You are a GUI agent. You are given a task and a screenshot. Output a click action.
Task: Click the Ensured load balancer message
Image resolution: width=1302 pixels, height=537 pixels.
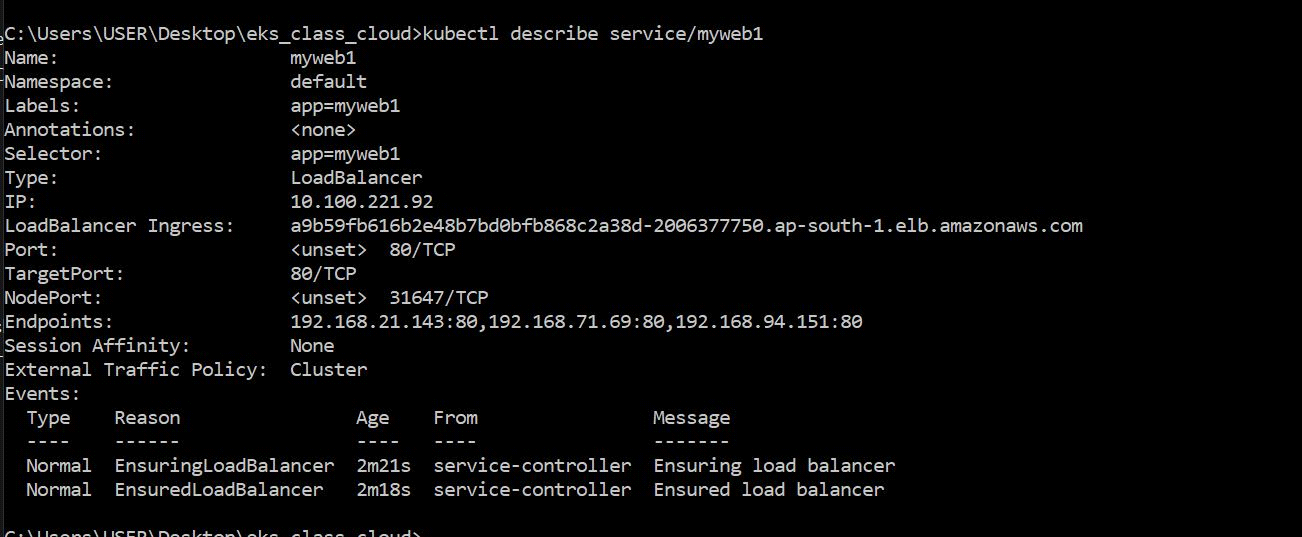tap(769, 490)
